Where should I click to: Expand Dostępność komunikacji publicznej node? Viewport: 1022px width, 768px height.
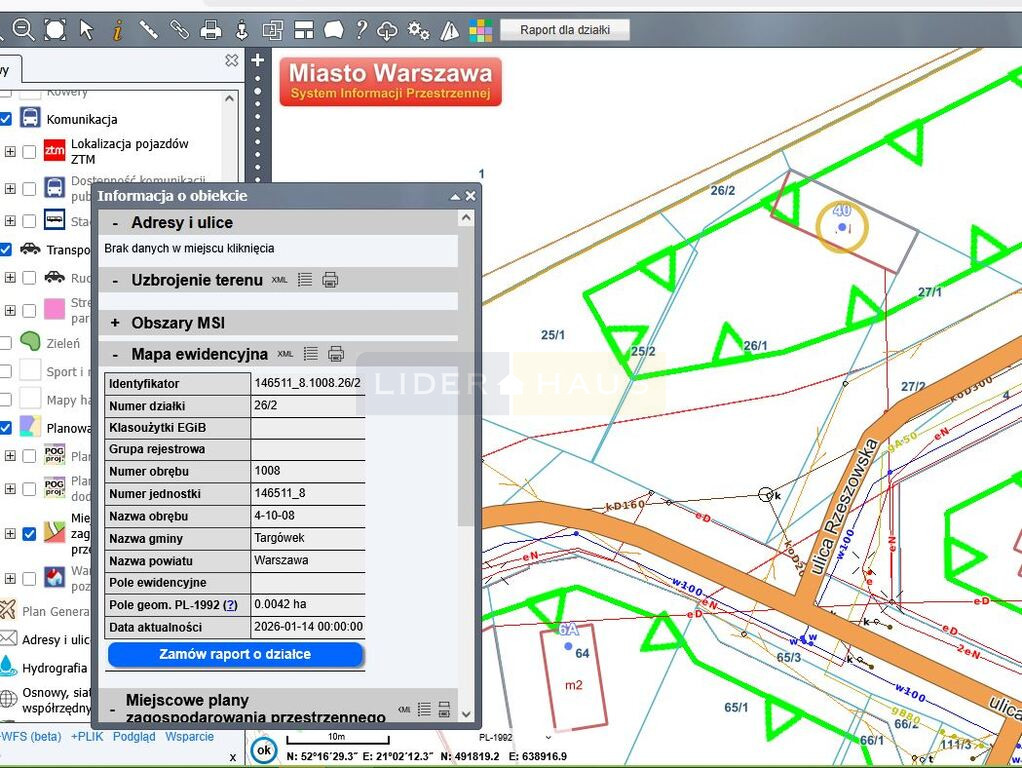tap(10, 188)
